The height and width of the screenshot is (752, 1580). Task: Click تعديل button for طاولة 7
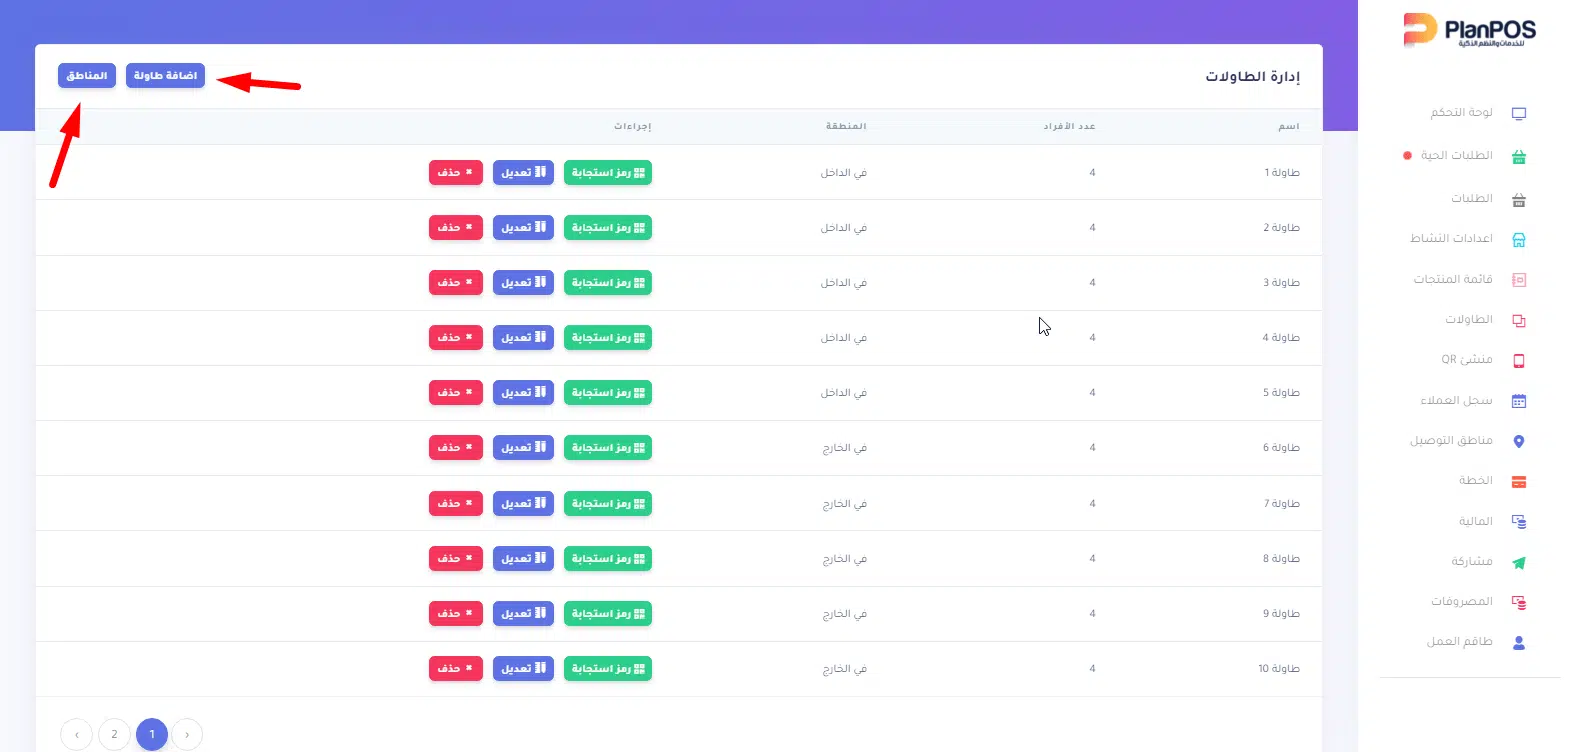(x=523, y=504)
